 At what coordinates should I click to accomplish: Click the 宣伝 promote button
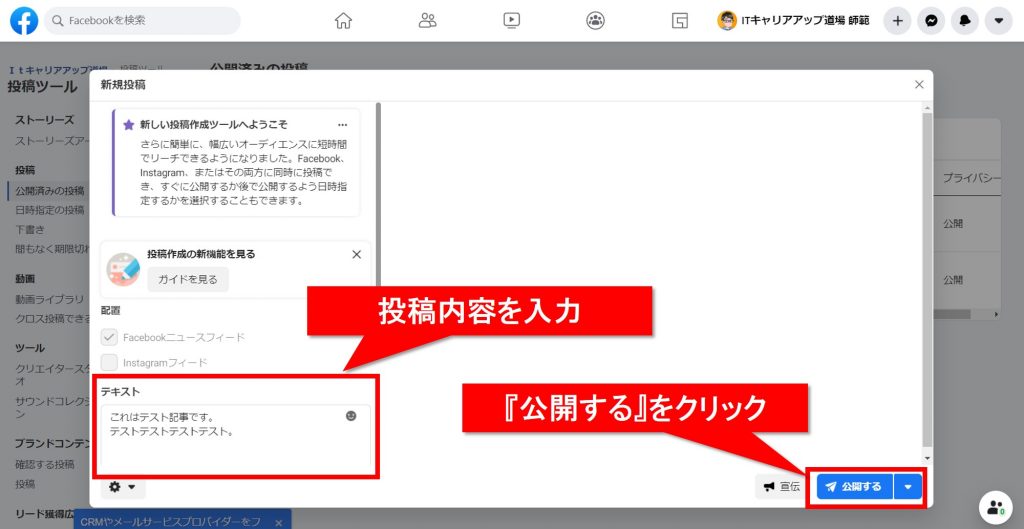pos(781,487)
